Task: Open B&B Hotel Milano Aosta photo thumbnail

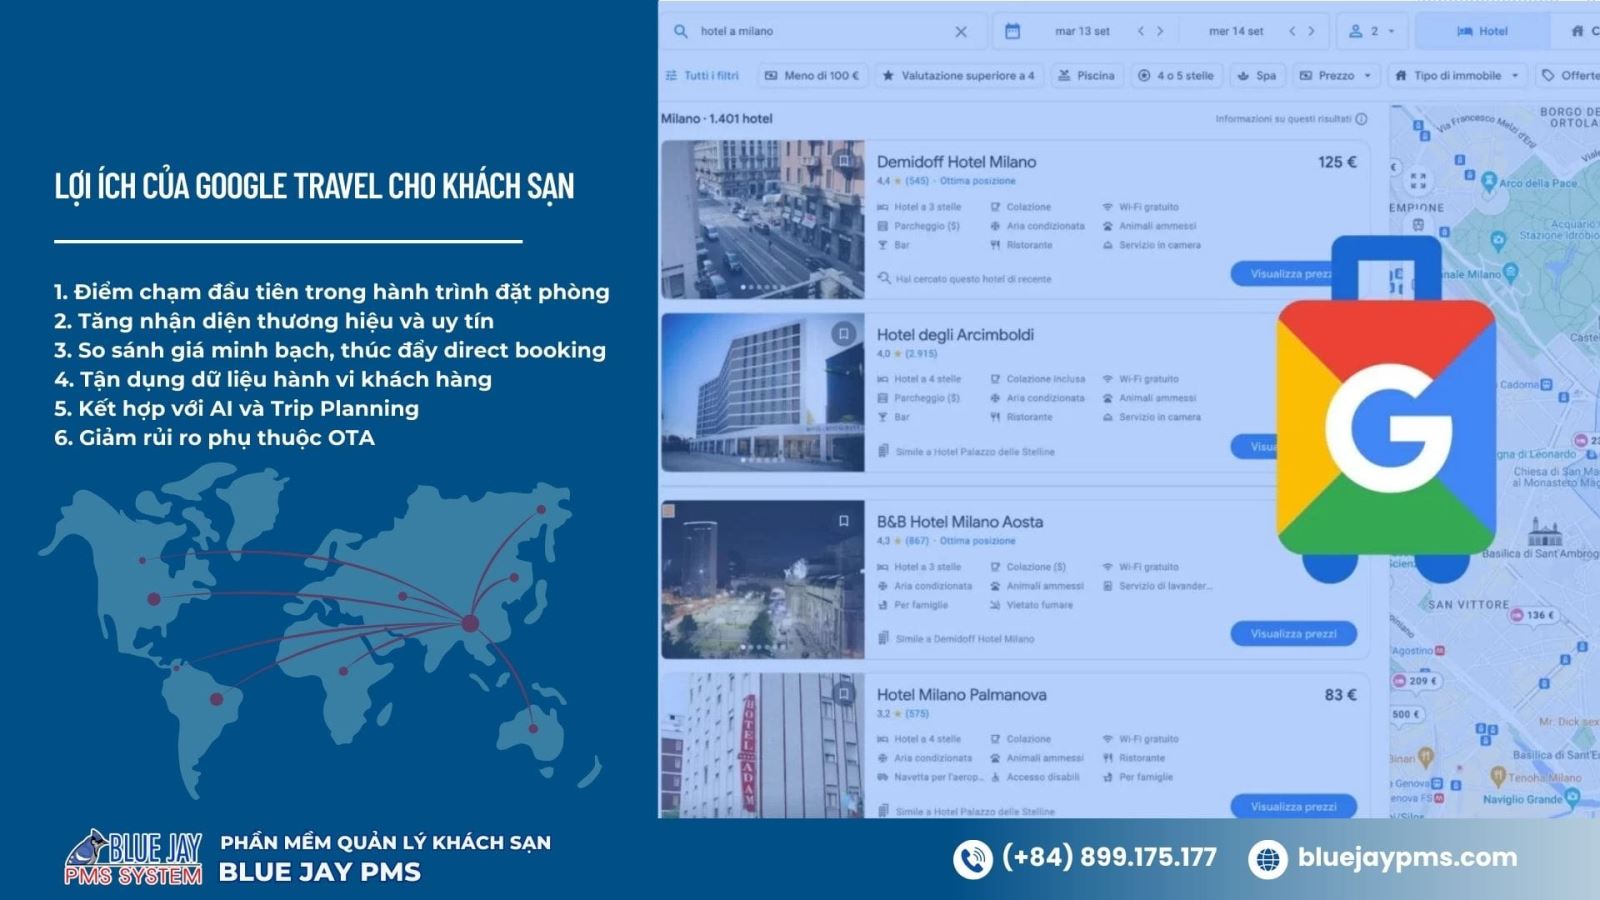Action: (x=763, y=579)
